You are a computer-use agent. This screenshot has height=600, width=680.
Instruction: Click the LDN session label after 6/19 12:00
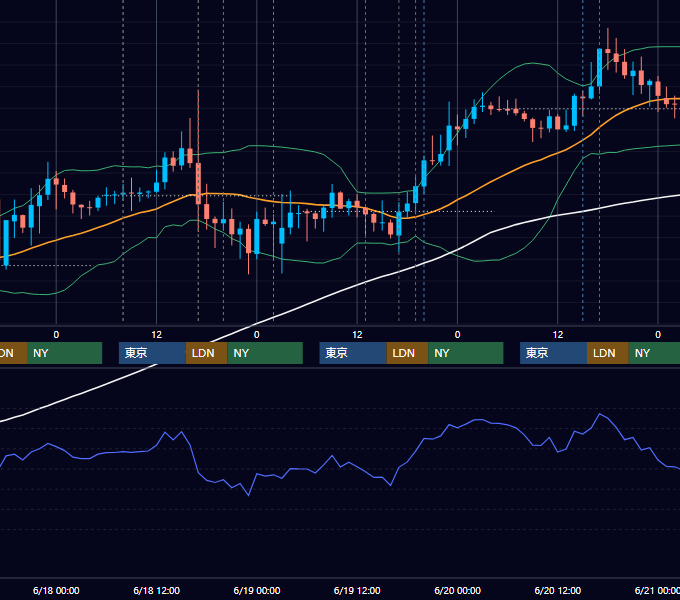(x=407, y=353)
